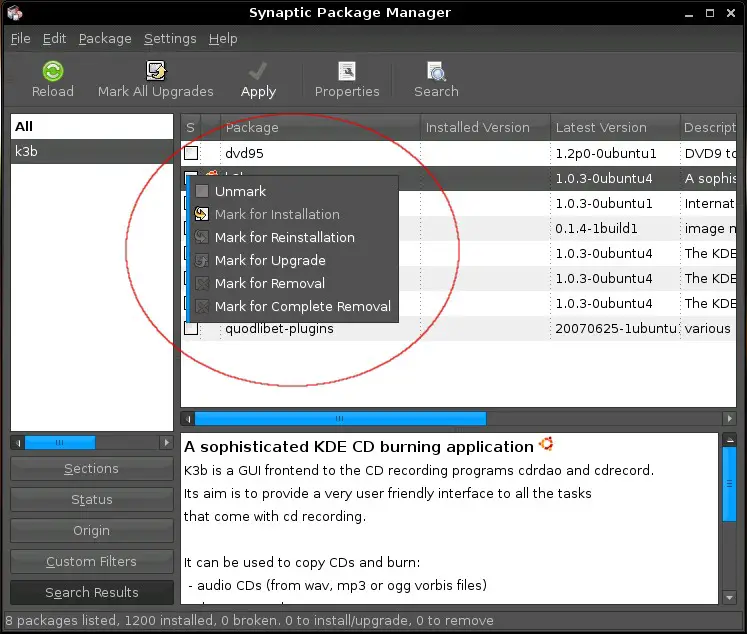Click the Description column header
This screenshot has height=634, width=747.
pyautogui.click(x=708, y=127)
